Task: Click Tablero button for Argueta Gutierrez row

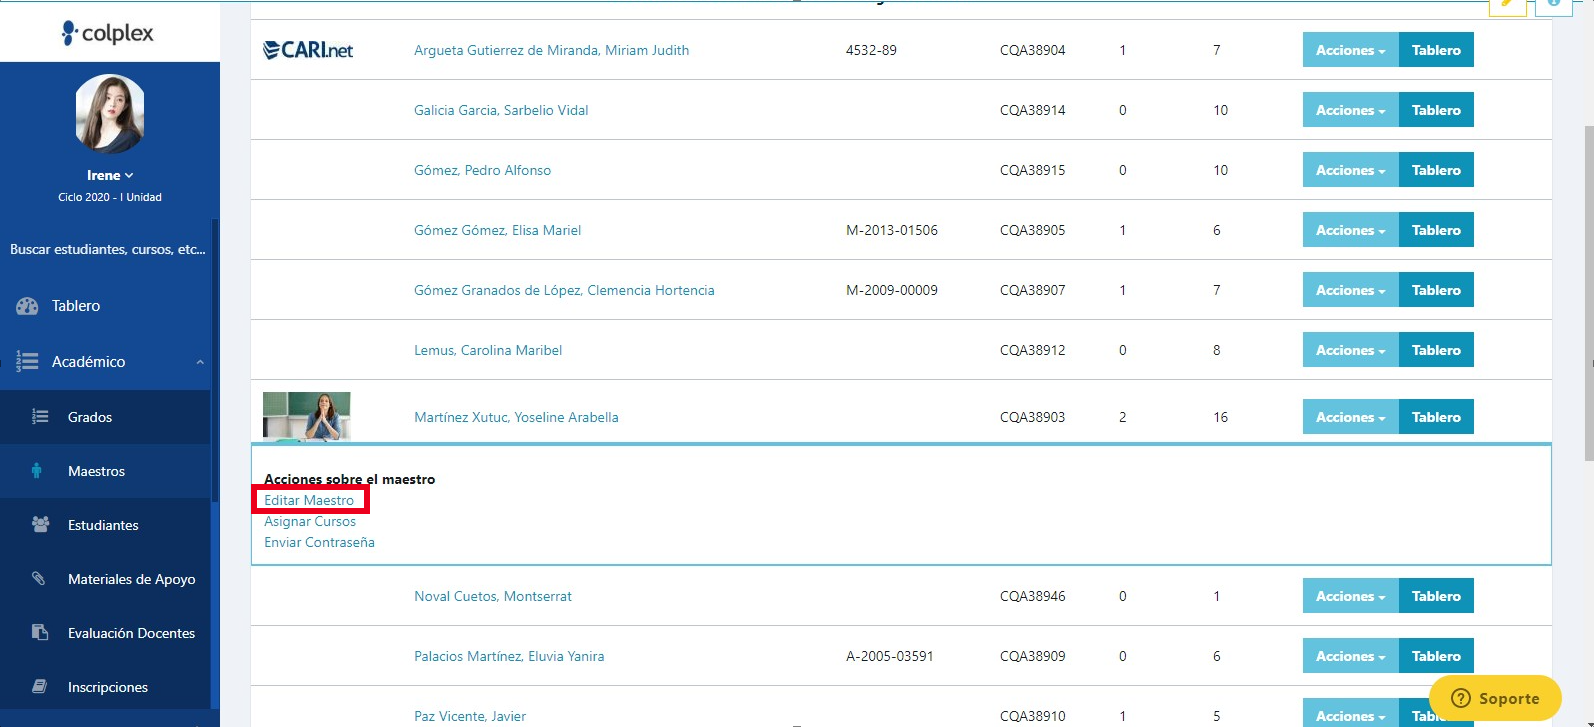Action: click(x=1436, y=50)
